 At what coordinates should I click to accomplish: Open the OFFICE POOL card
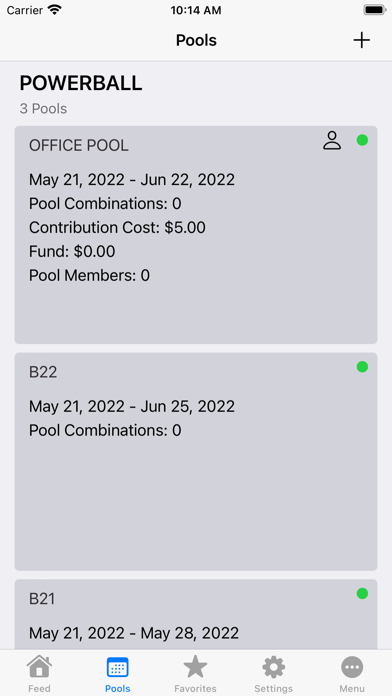pyautogui.click(x=196, y=235)
